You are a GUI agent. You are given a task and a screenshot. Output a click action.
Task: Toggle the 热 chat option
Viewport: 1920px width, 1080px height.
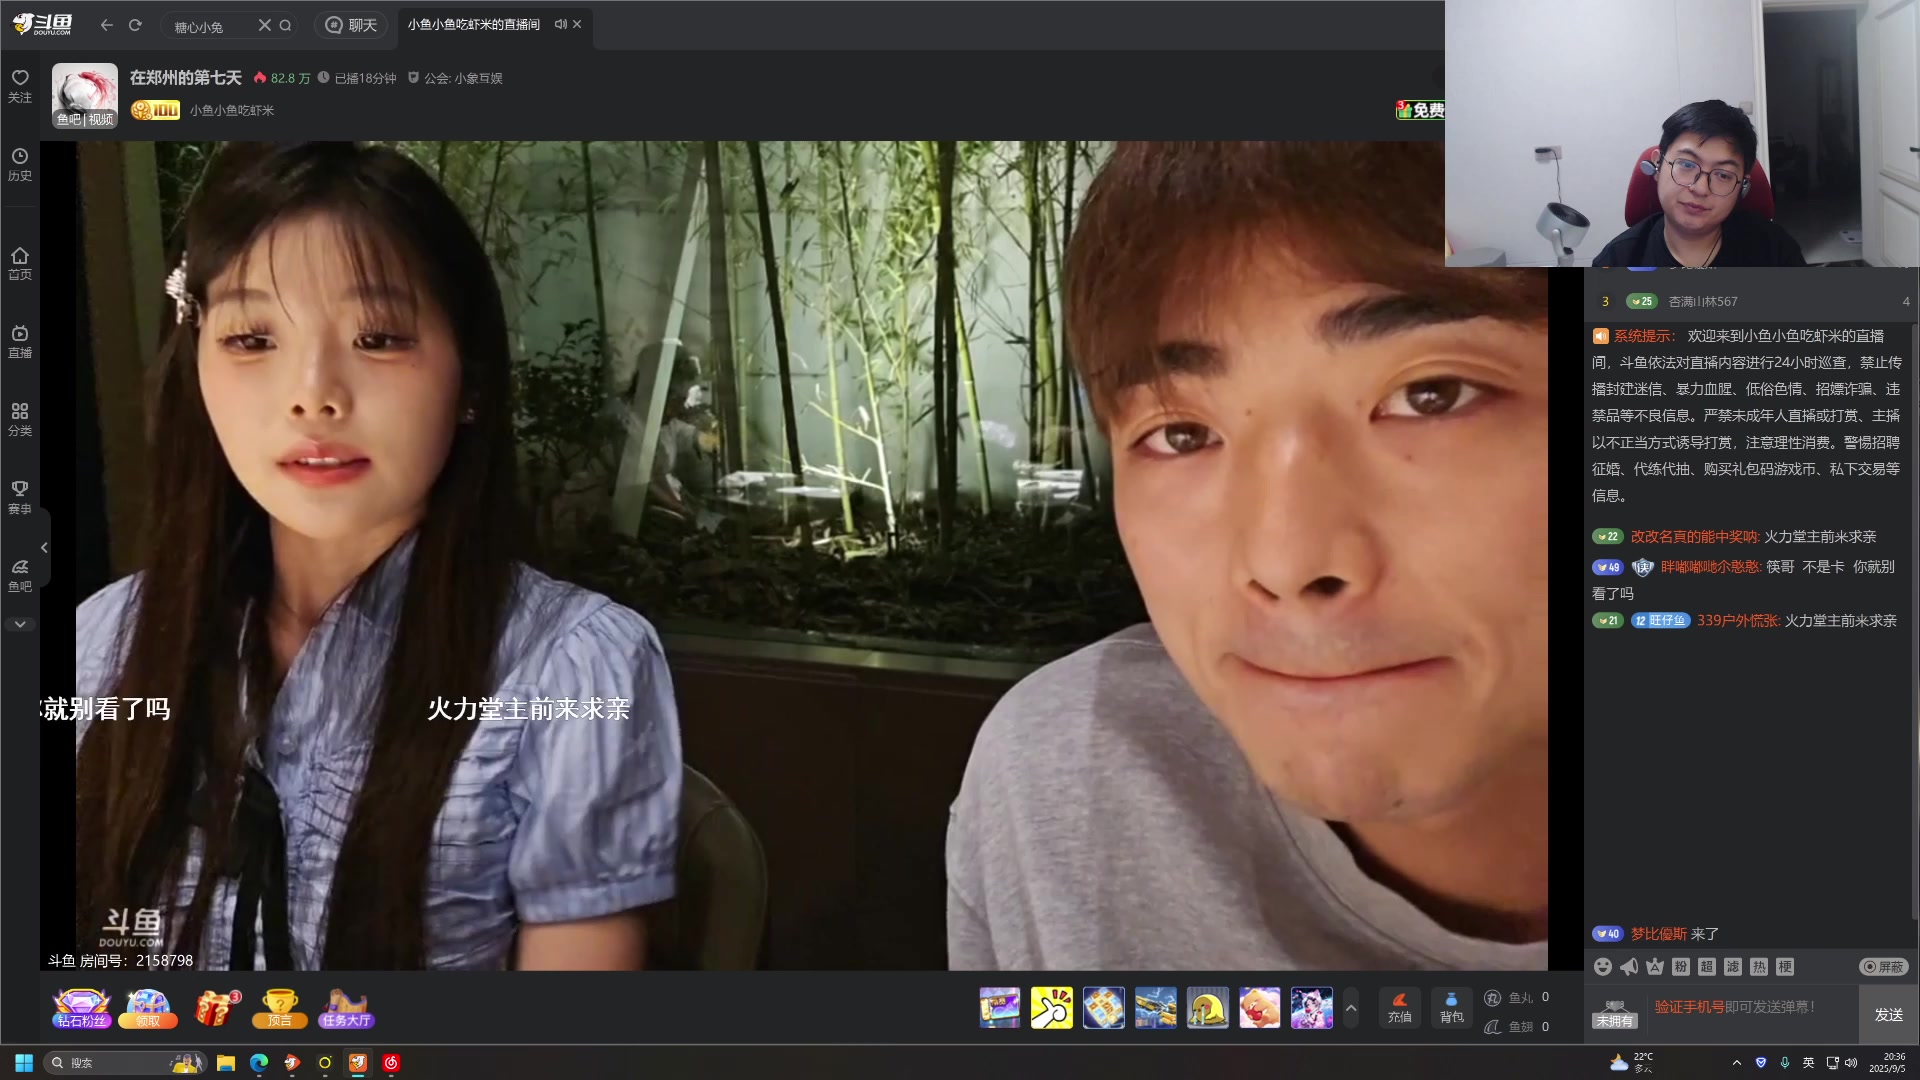[x=1759, y=966]
